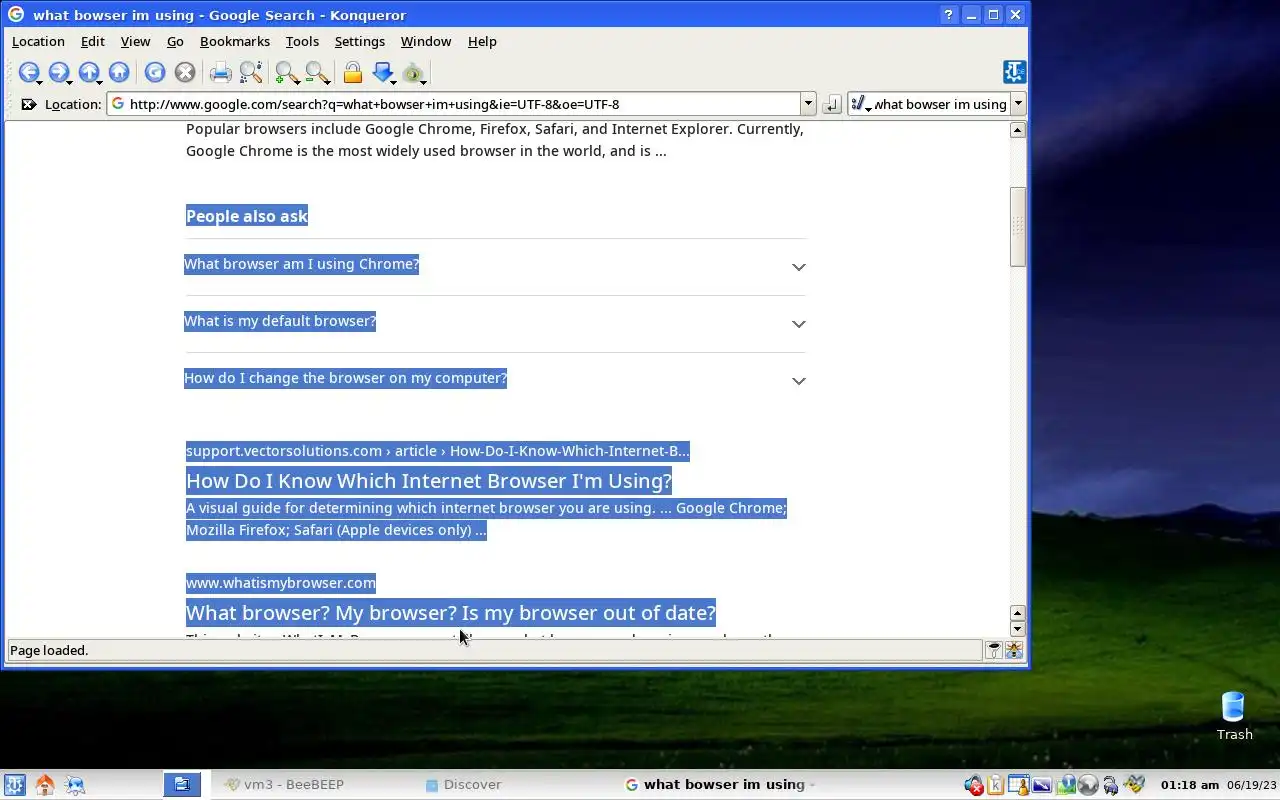Image resolution: width=1280 pixels, height=800 pixels.
Task: Click the Forward arrow toolbar icon
Action: click(58, 72)
